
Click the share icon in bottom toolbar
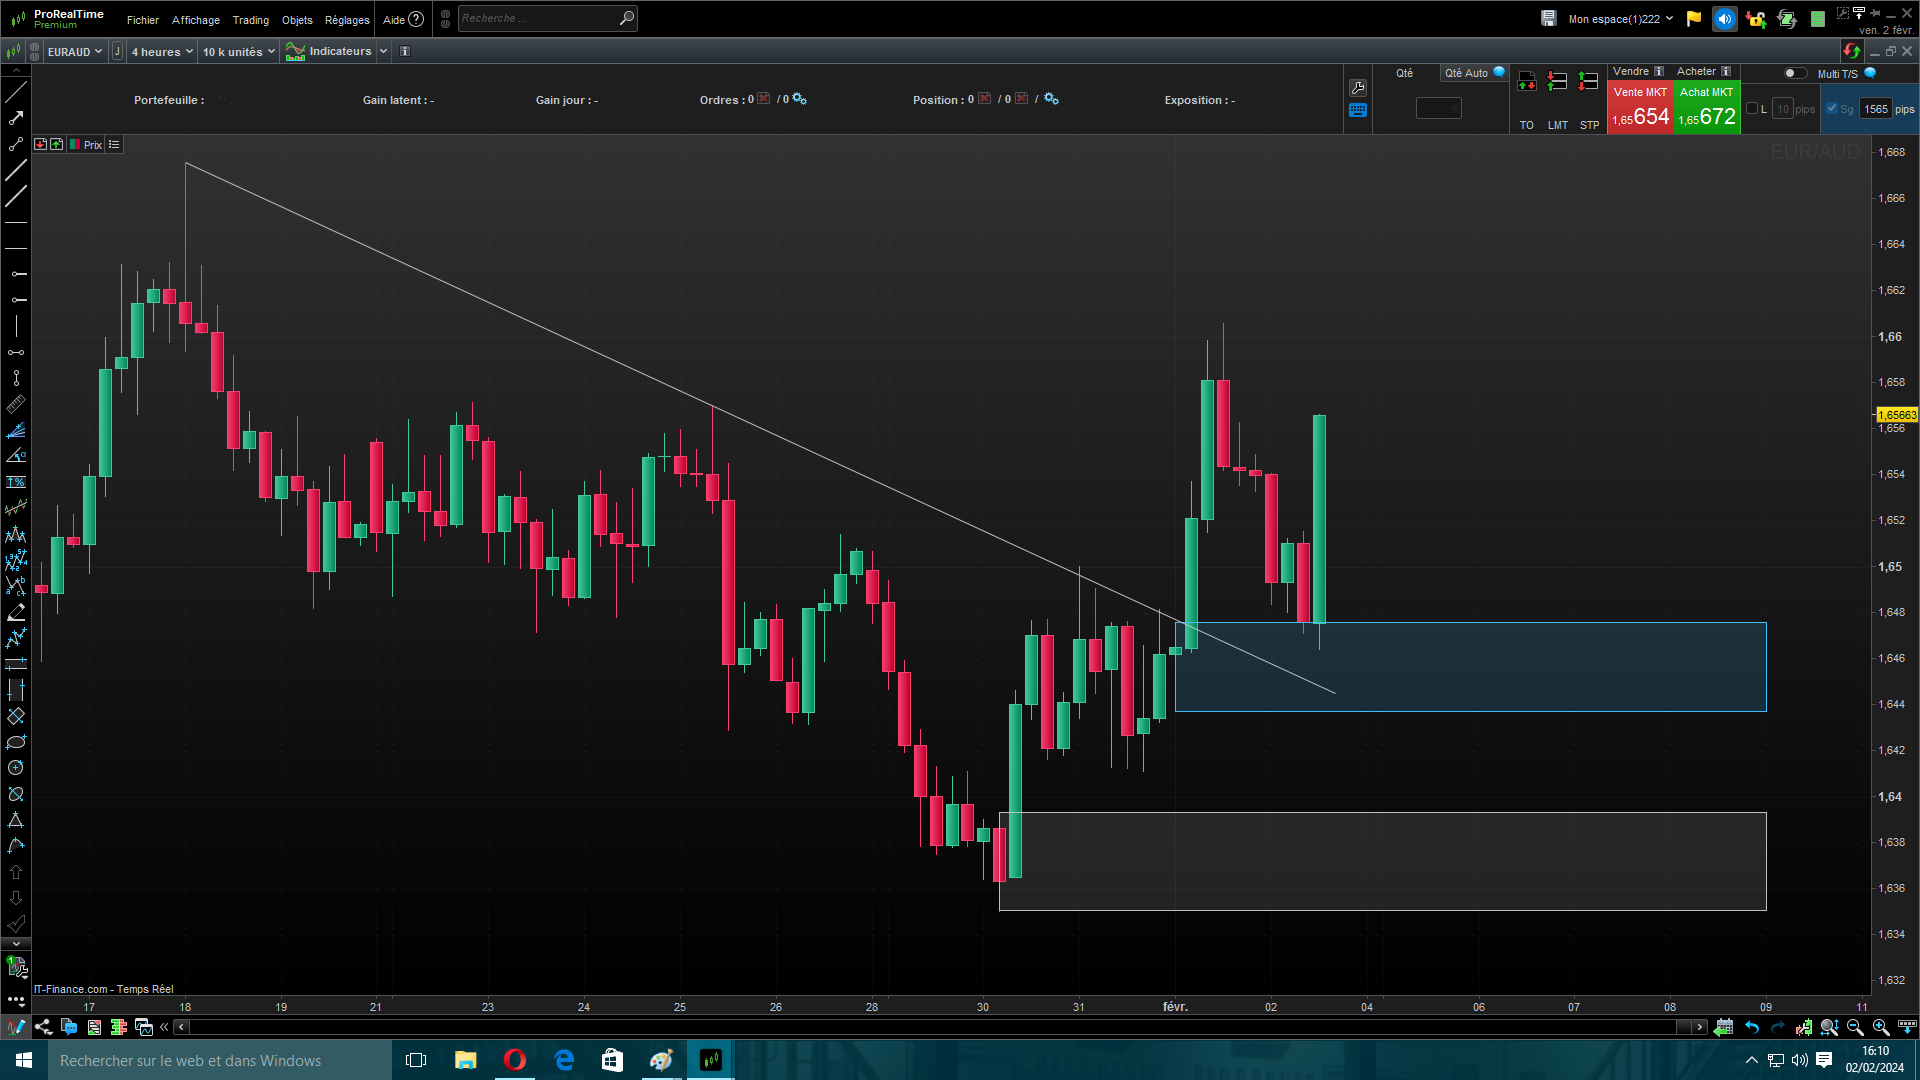tap(43, 1027)
